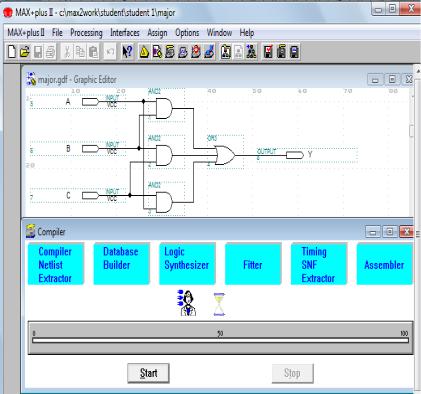
Task: Click the red MAX+plus II application icon
Action: pyautogui.click(x=8, y=13)
